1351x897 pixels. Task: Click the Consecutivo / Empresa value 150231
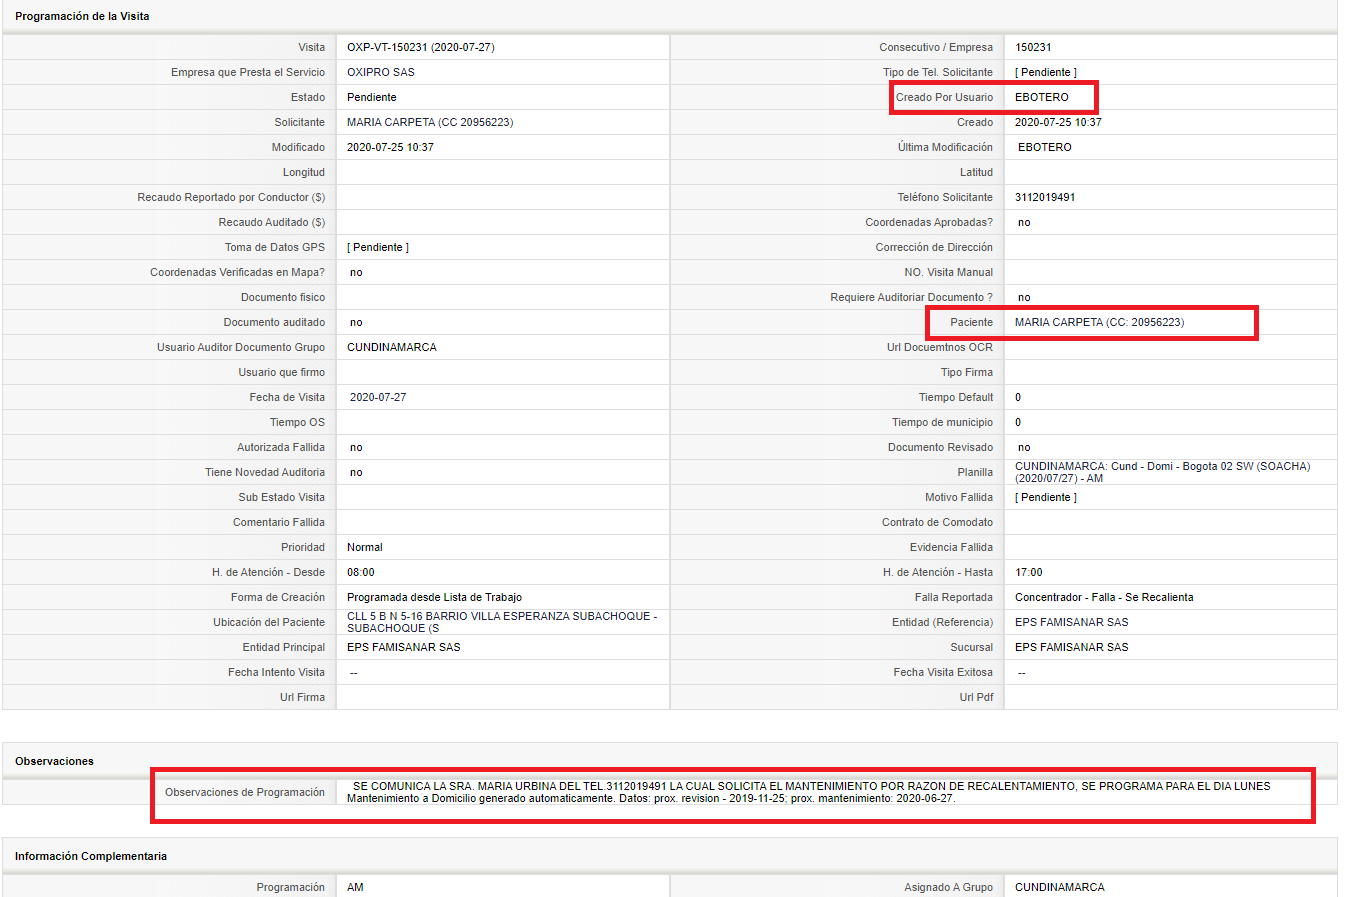point(1033,47)
